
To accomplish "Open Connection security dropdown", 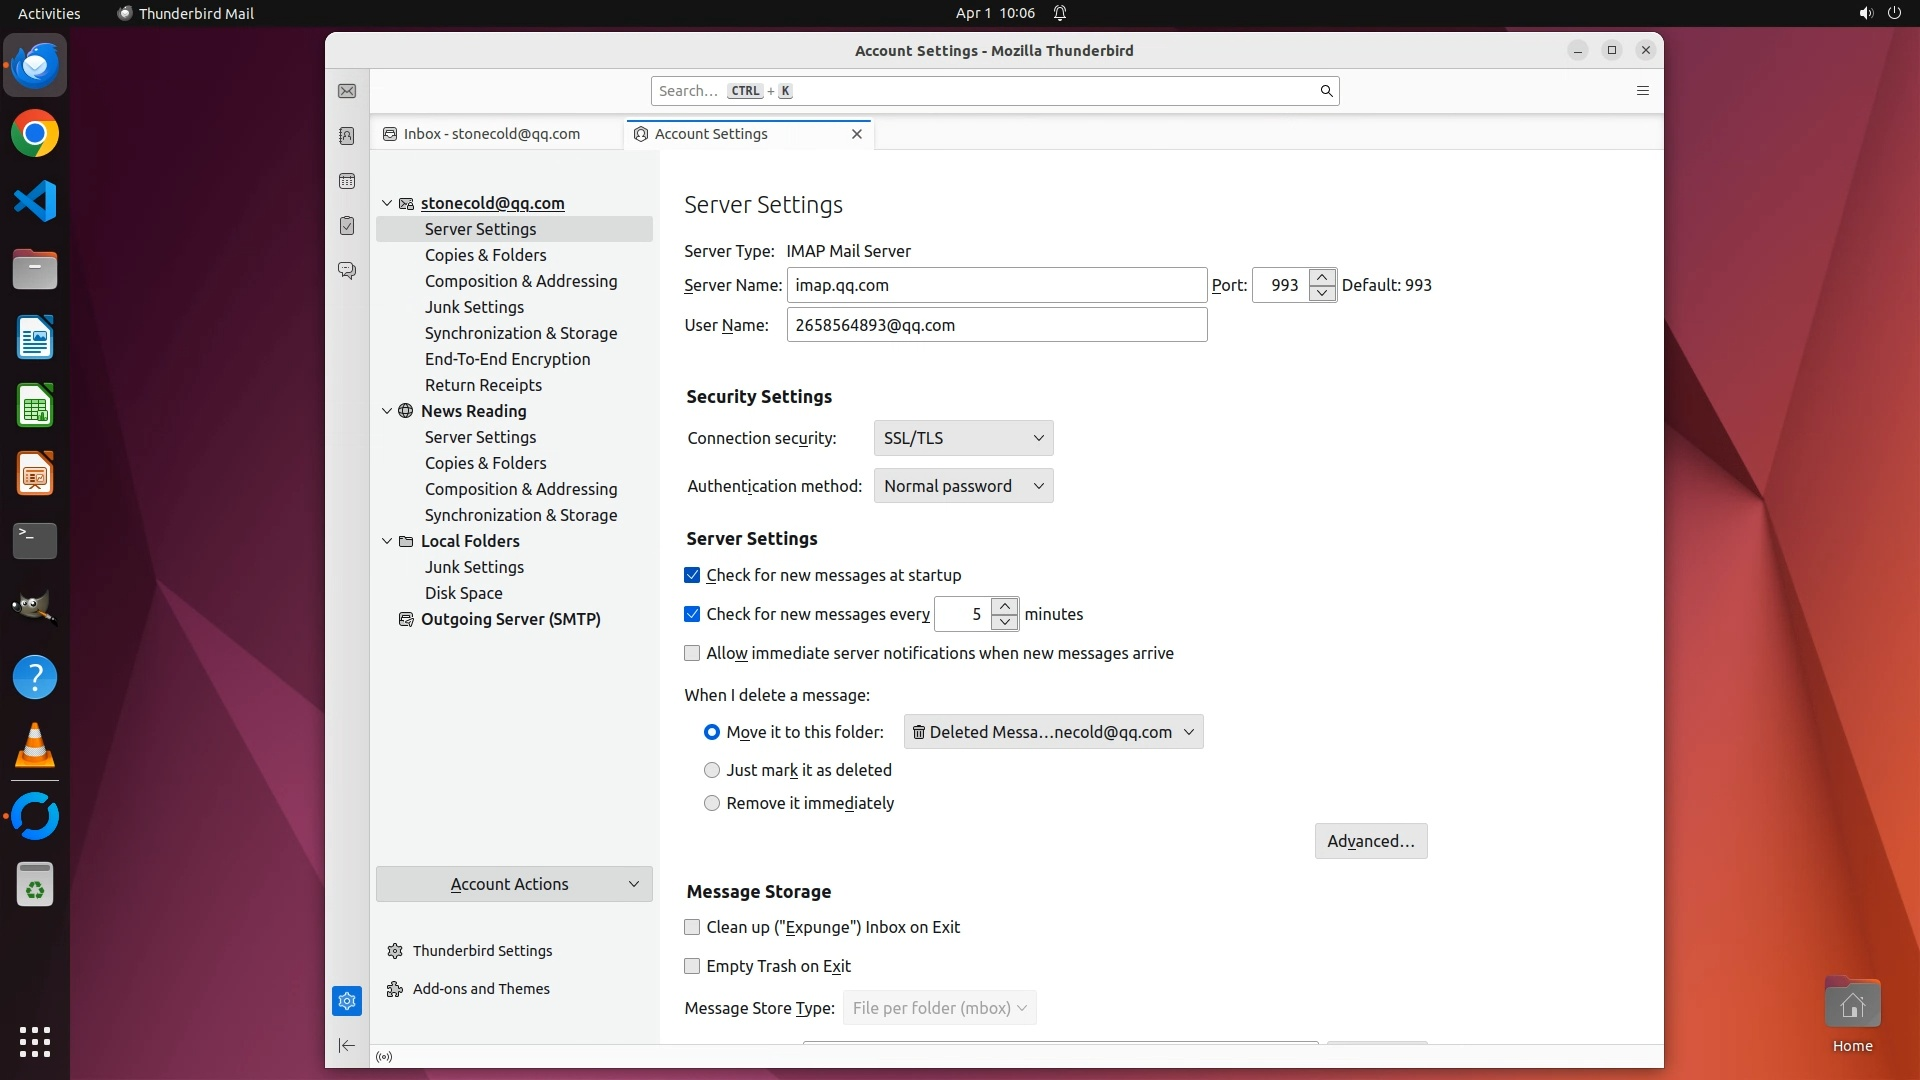I will pyautogui.click(x=963, y=438).
